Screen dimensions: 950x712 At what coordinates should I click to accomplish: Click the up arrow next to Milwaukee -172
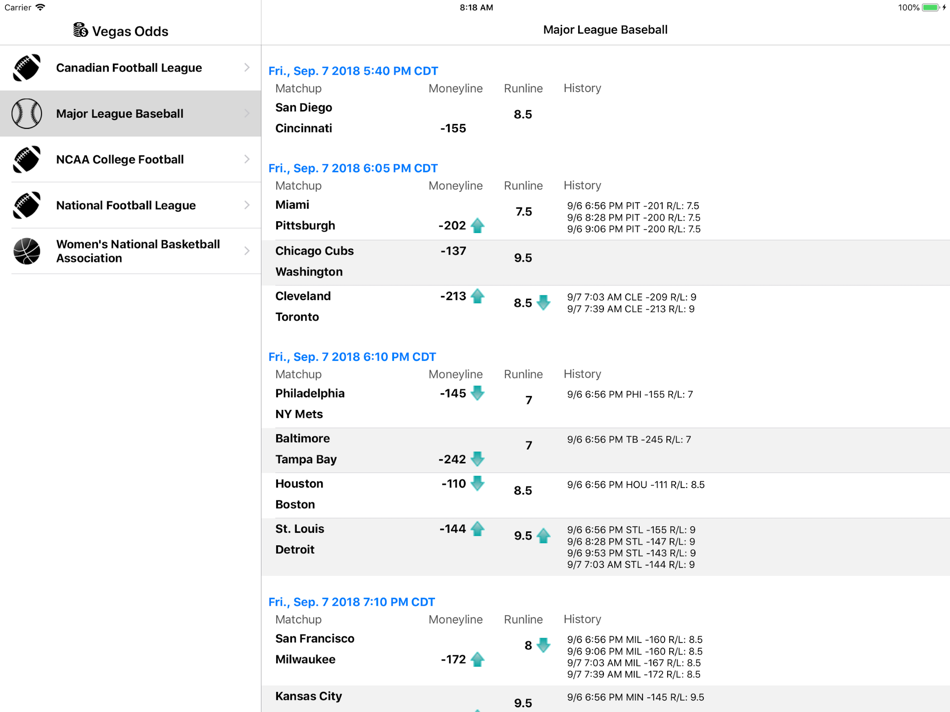pos(477,659)
